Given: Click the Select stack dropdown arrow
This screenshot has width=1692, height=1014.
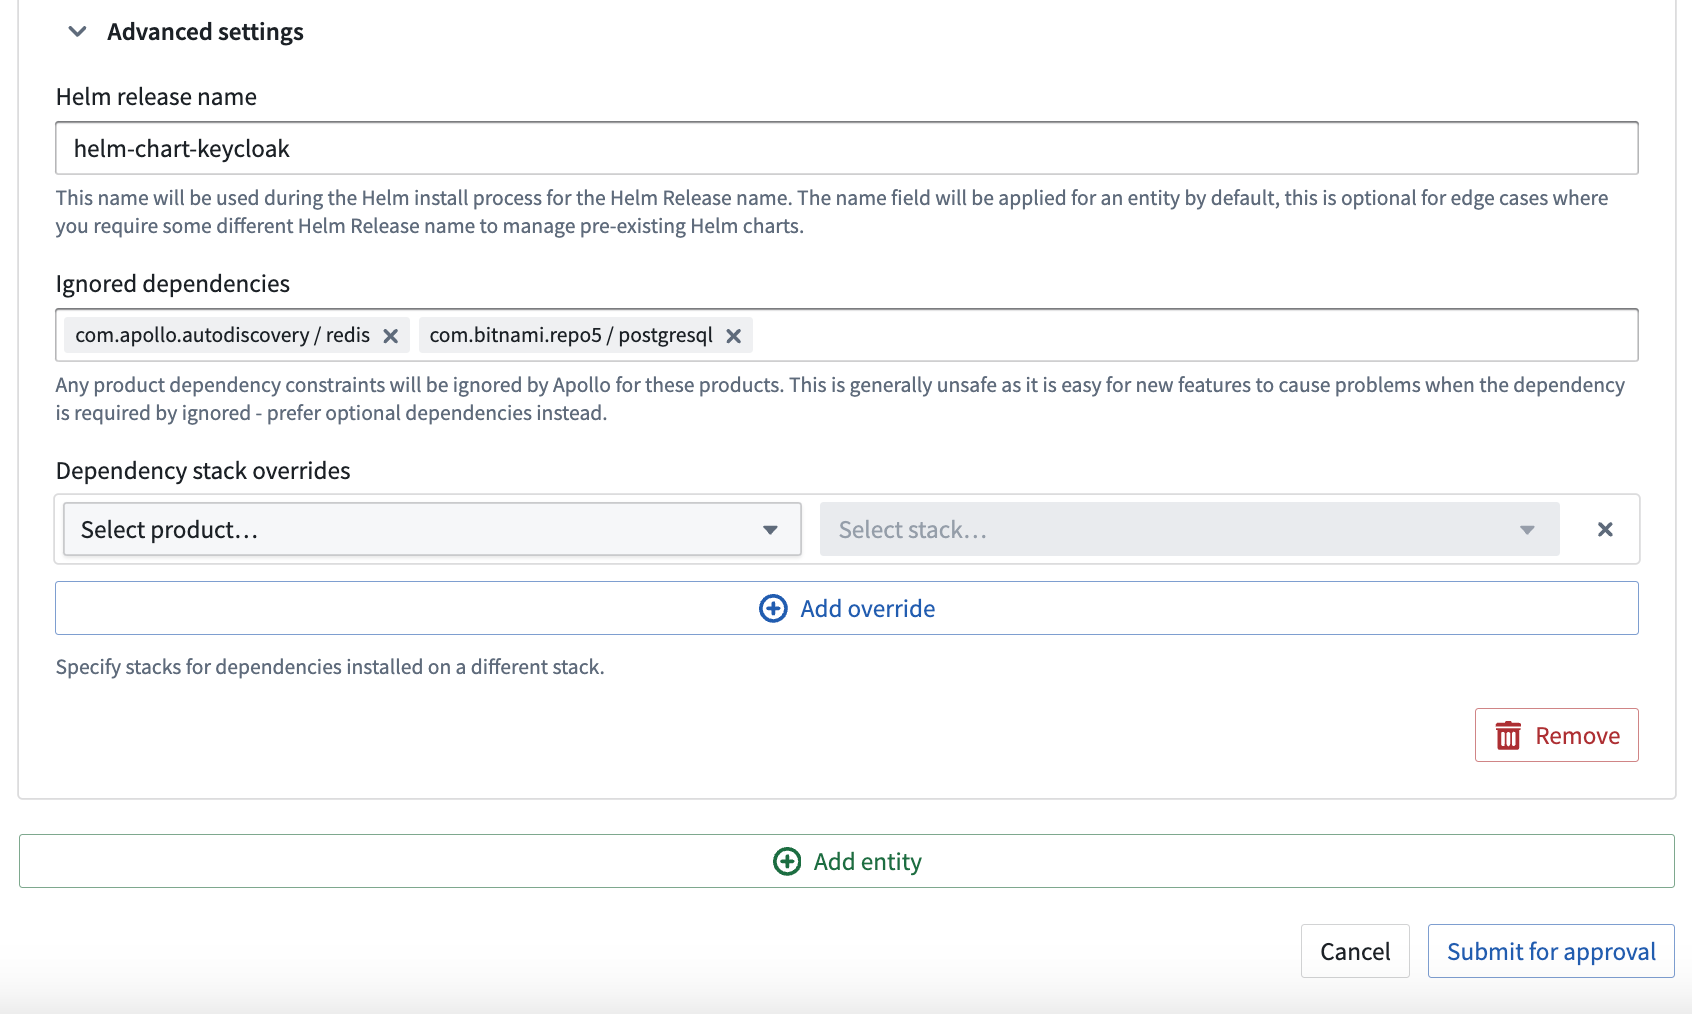Looking at the screenshot, I should tap(1527, 530).
